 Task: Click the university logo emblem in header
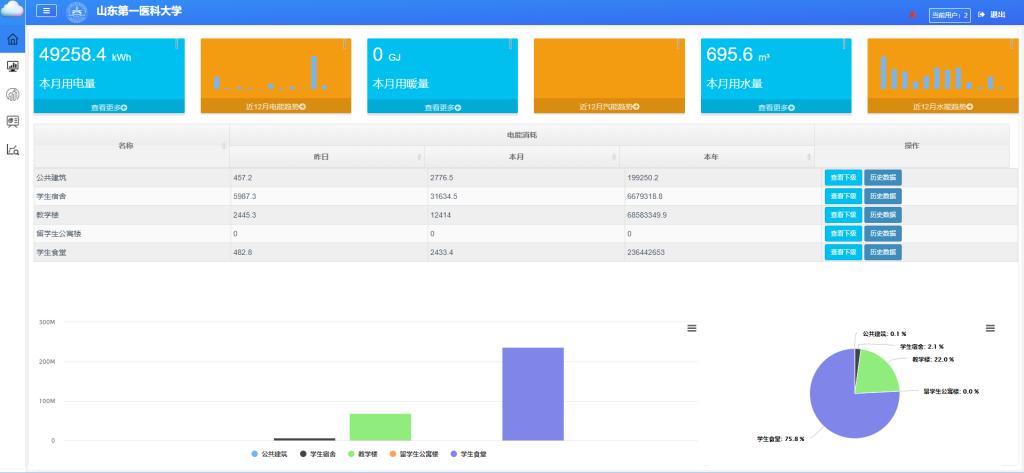(x=76, y=13)
